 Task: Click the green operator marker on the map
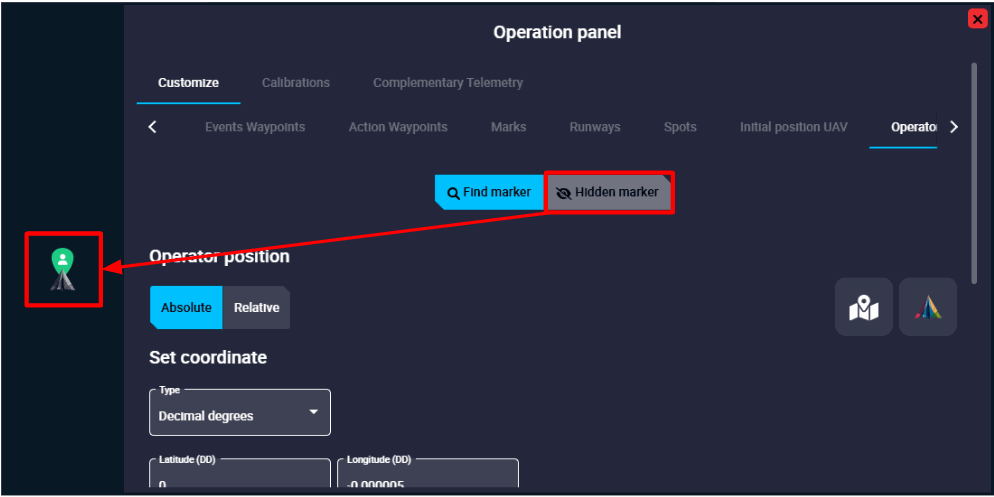63,263
